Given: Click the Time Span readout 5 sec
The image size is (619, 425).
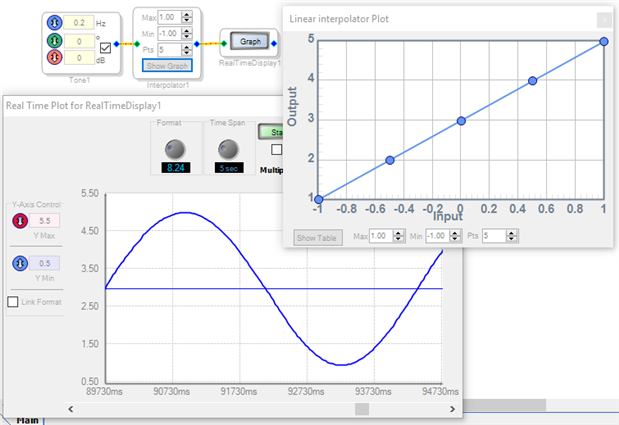Looking at the screenshot, I should click(229, 168).
